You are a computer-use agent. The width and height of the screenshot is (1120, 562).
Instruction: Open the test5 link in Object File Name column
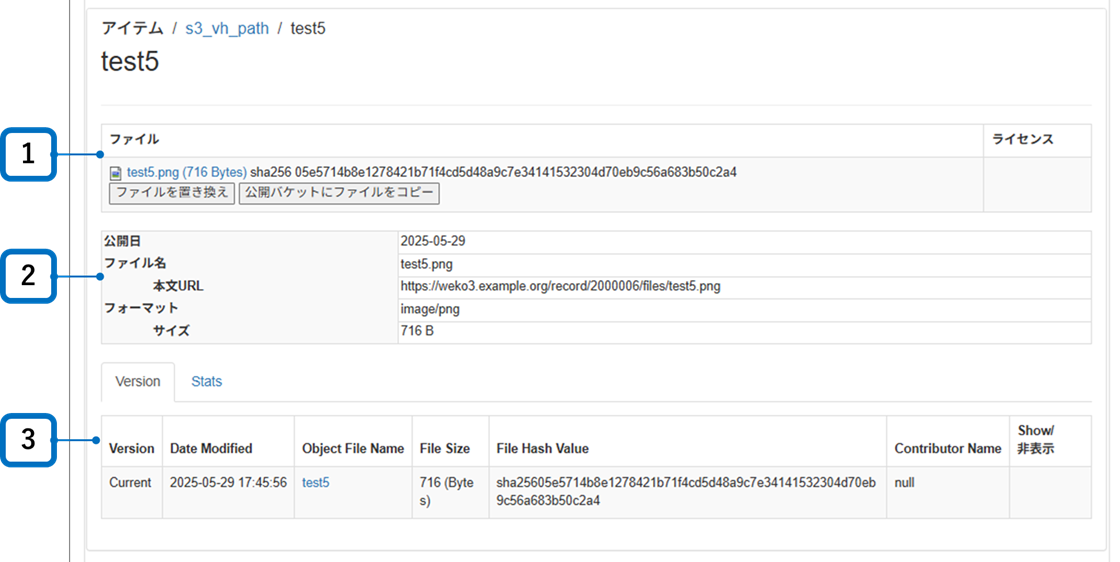click(316, 482)
